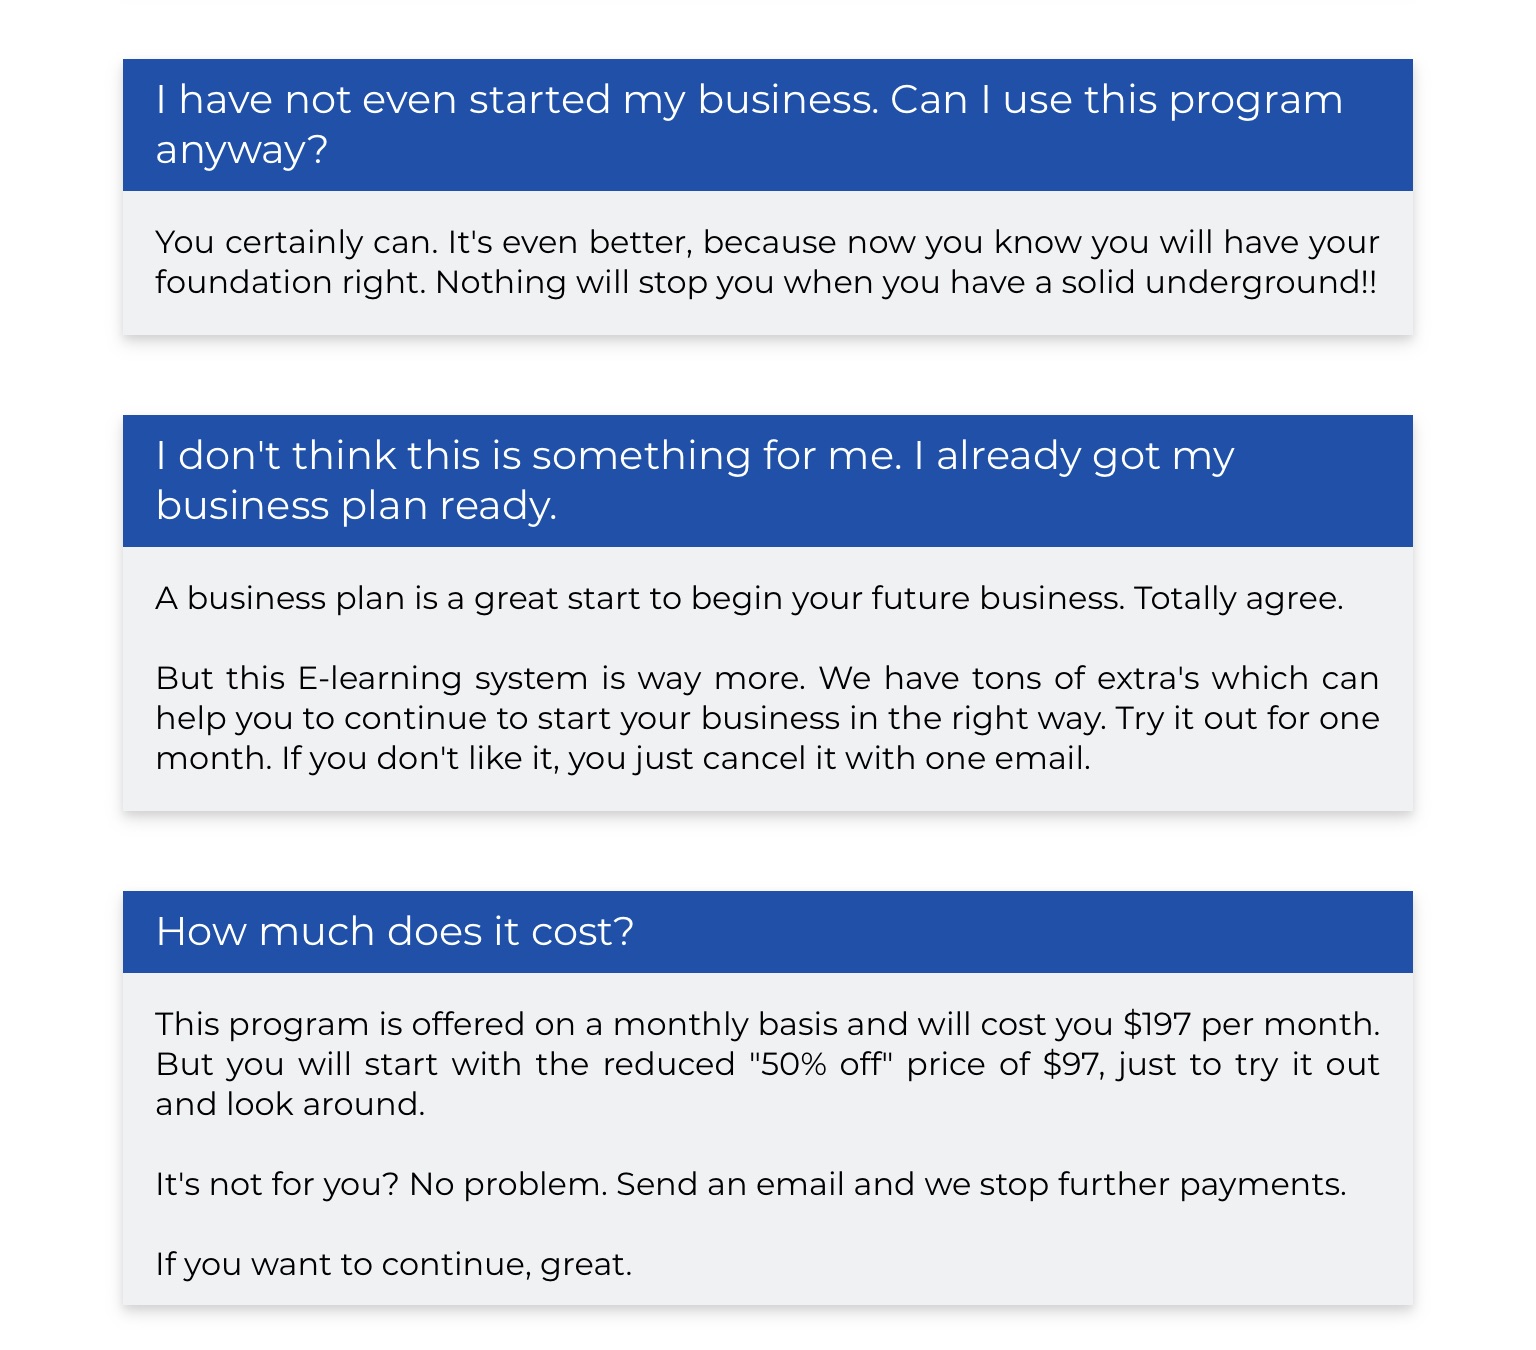Toggle the 'I don't think this is something for me' header
The width and height of the screenshot is (1536, 1350).
point(768,481)
